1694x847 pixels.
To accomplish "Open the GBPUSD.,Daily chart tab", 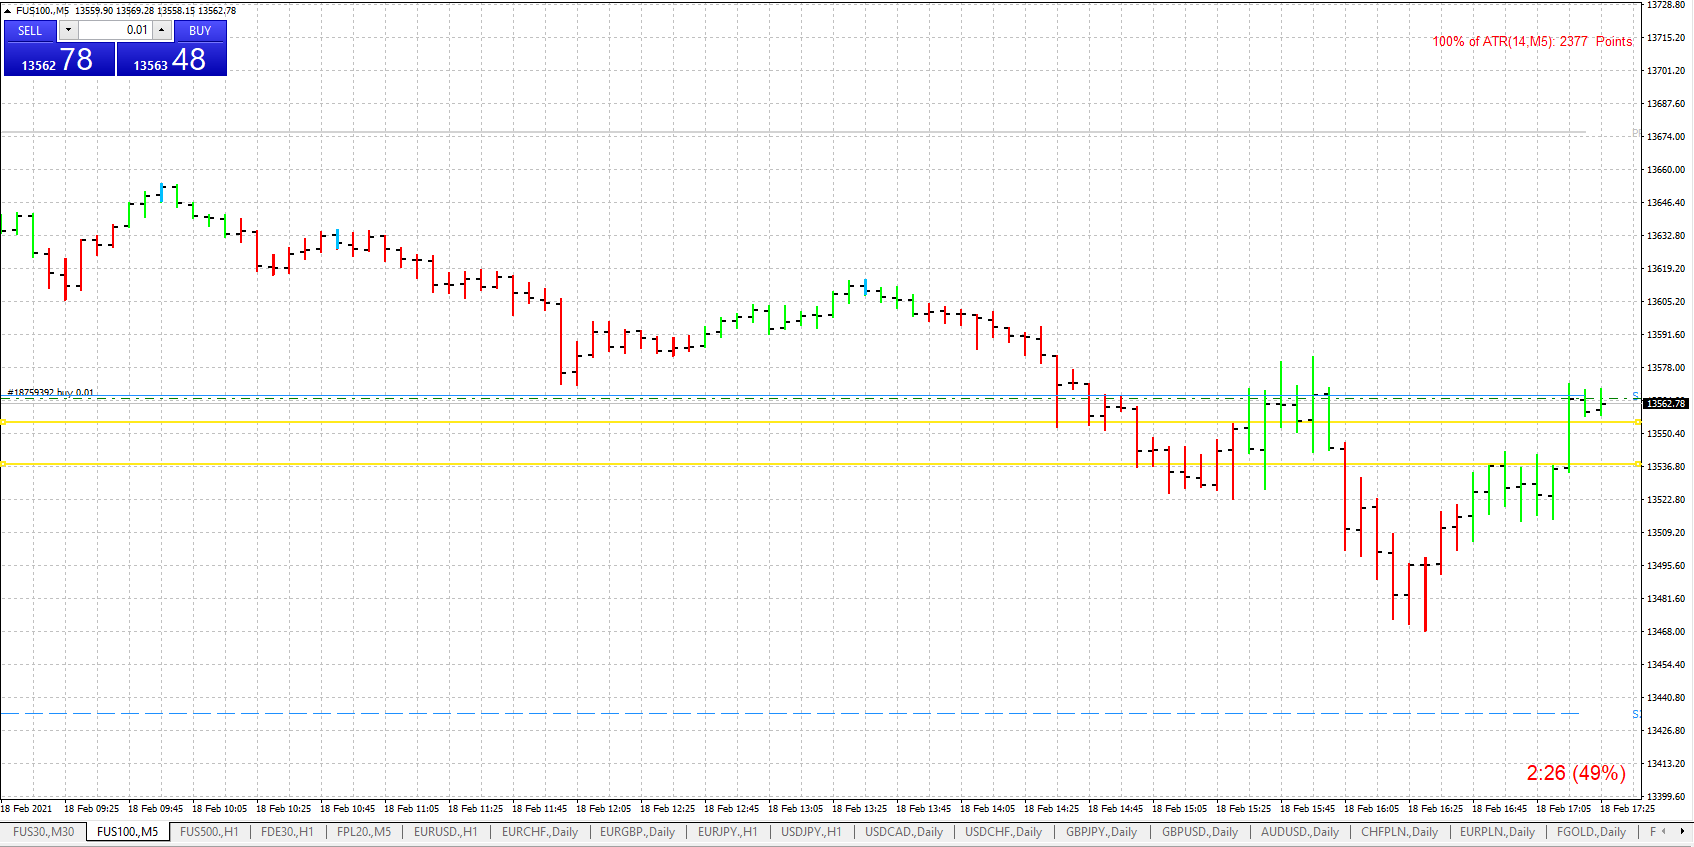I will tap(1200, 832).
